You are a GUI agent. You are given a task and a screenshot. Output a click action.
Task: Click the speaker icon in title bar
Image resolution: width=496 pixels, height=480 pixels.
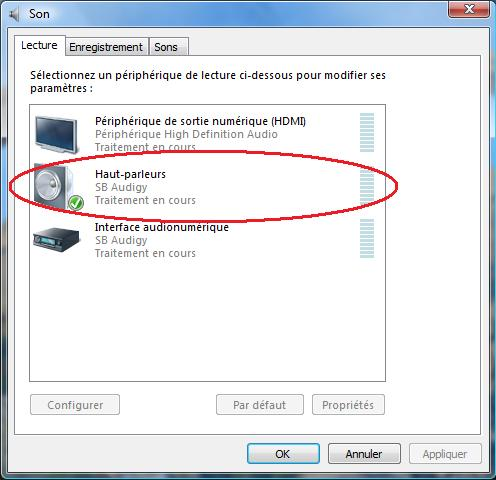coord(15,14)
